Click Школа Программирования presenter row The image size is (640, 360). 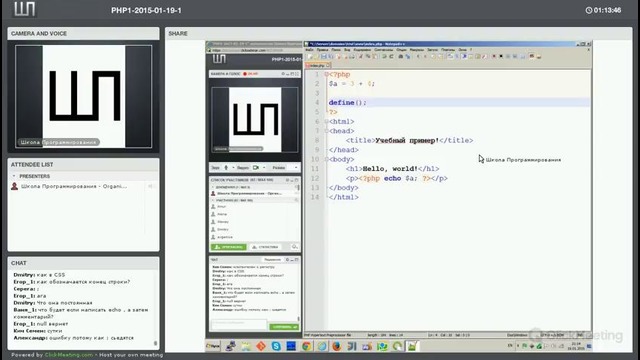[x=83, y=187]
